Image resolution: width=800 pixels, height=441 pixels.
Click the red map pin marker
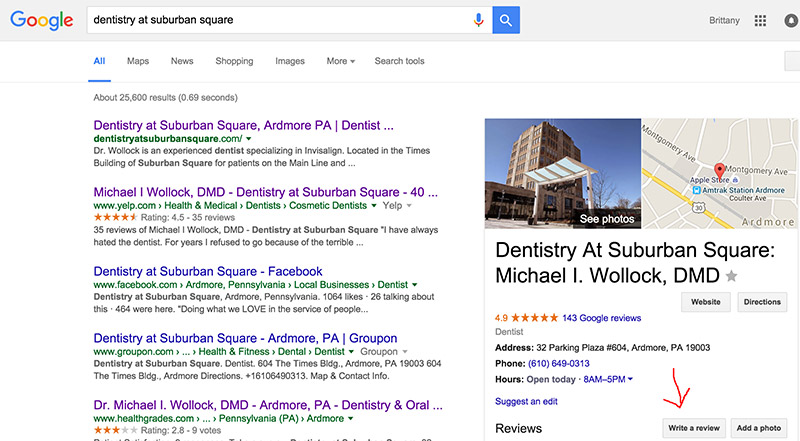719,170
